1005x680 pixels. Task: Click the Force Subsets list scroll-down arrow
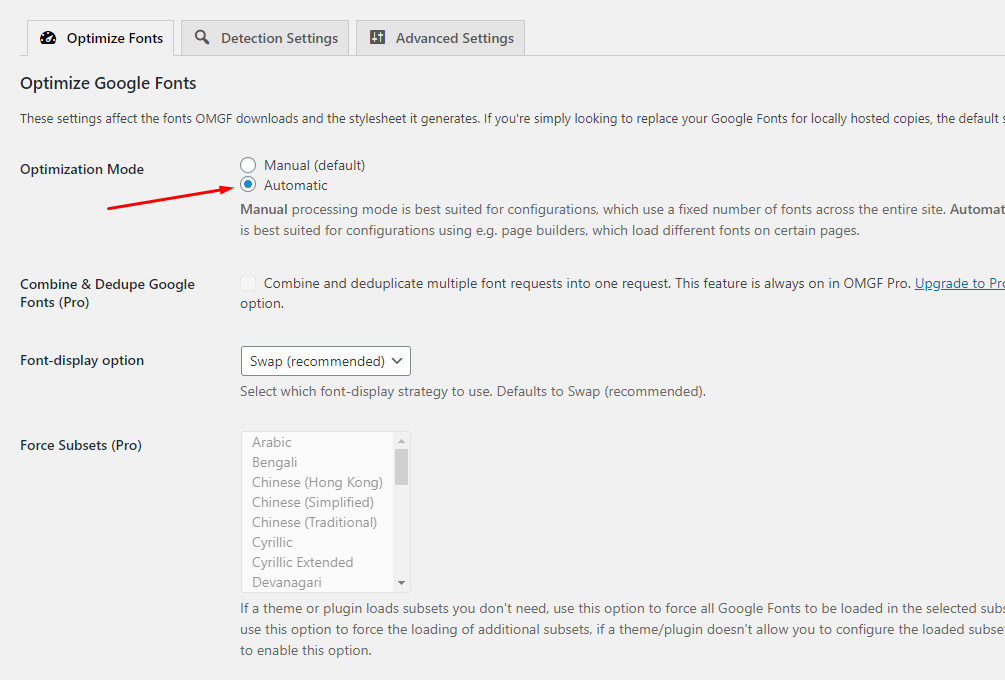pos(401,583)
